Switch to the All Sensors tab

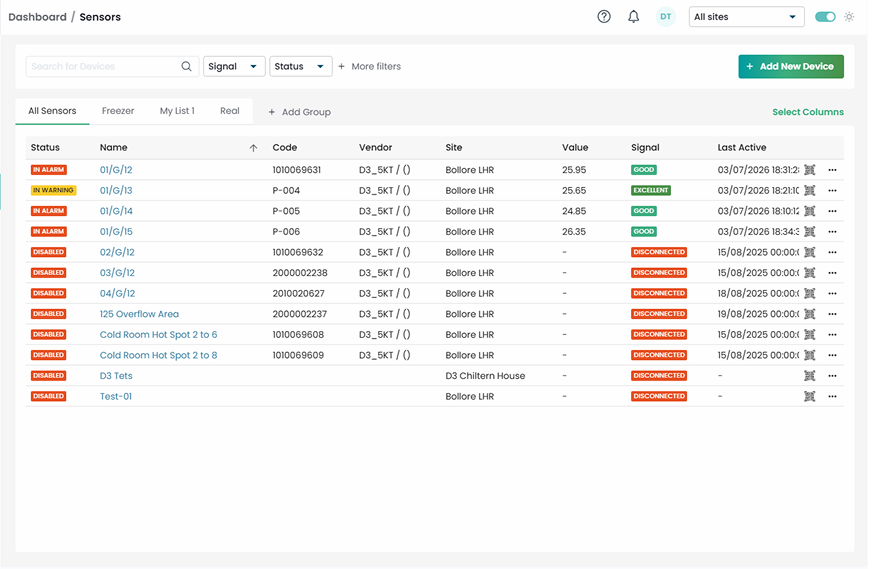pos(52,111)
